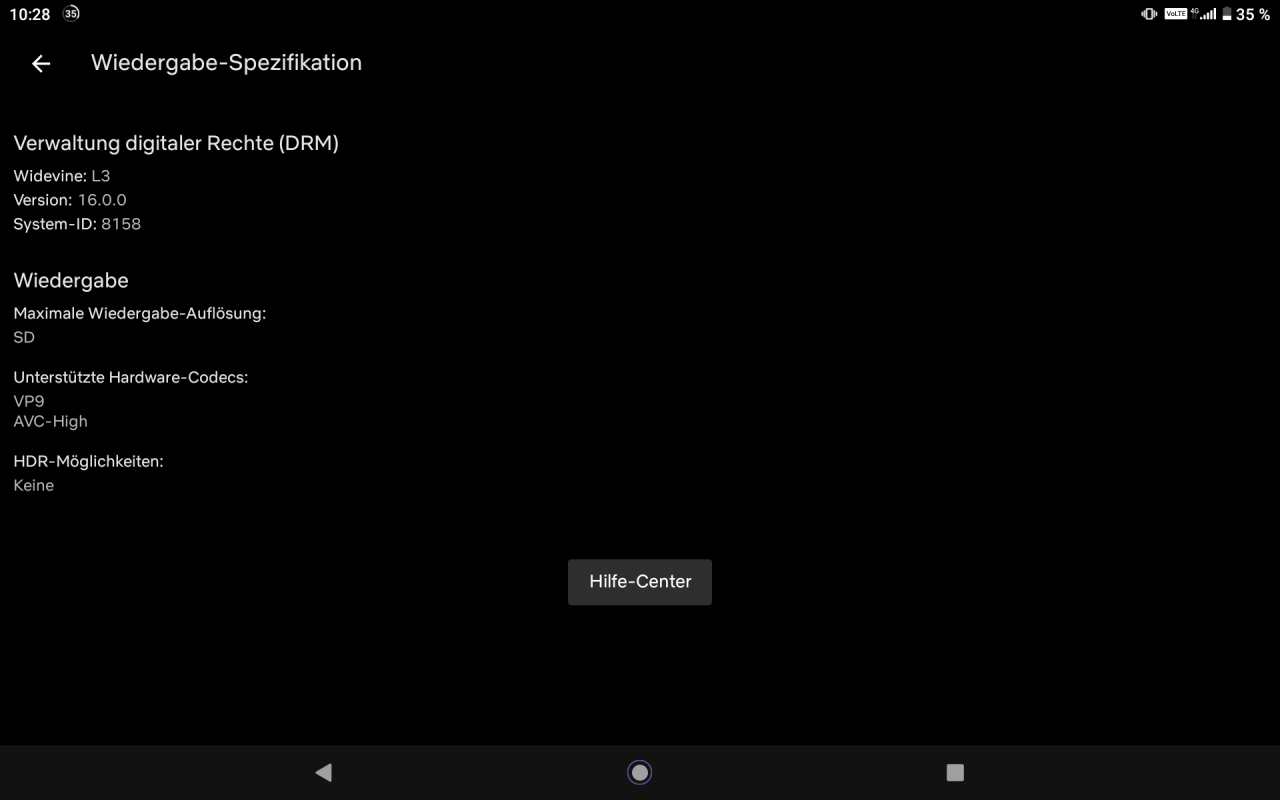Tap the HDR-Möglichkeiten label

click(88, 461)
